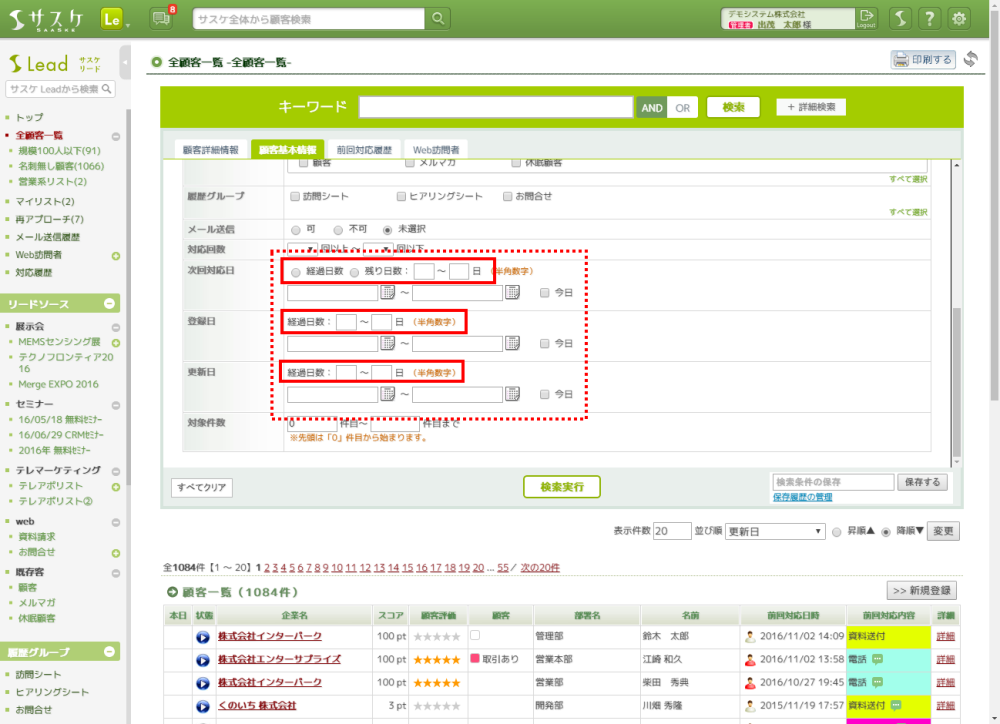Click blue arrow icon for 株式会社エンタープライズ row
This screenshot has height=724, width=1000.
[202, 659]
